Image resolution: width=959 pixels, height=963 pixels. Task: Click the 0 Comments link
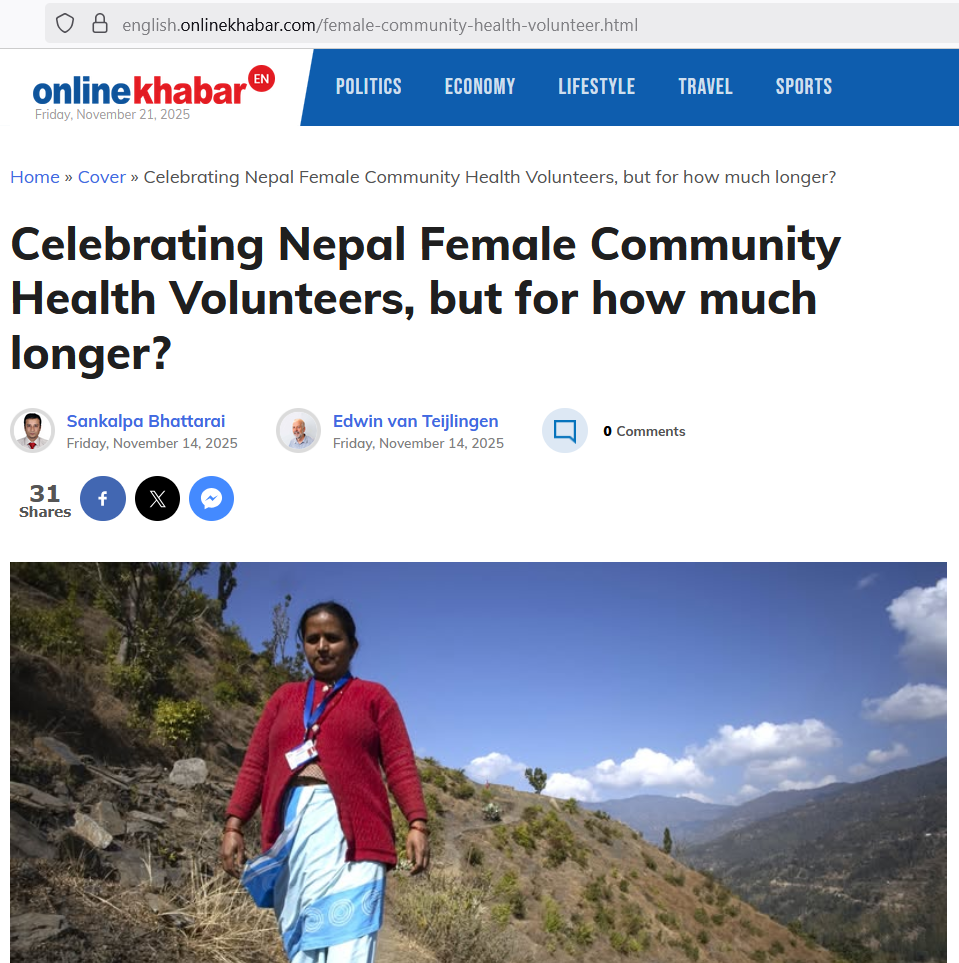(x=644, y=431)
